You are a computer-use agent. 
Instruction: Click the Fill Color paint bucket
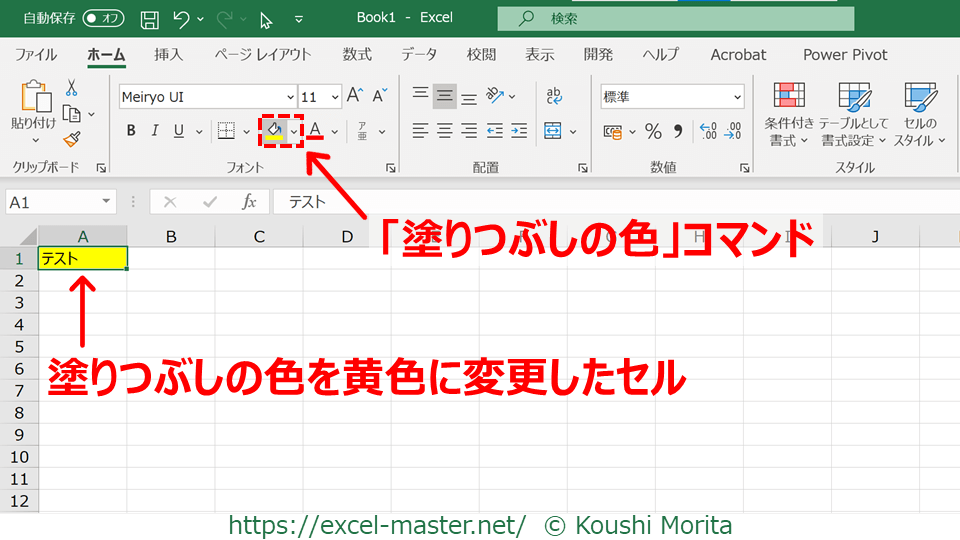point(273,130)
